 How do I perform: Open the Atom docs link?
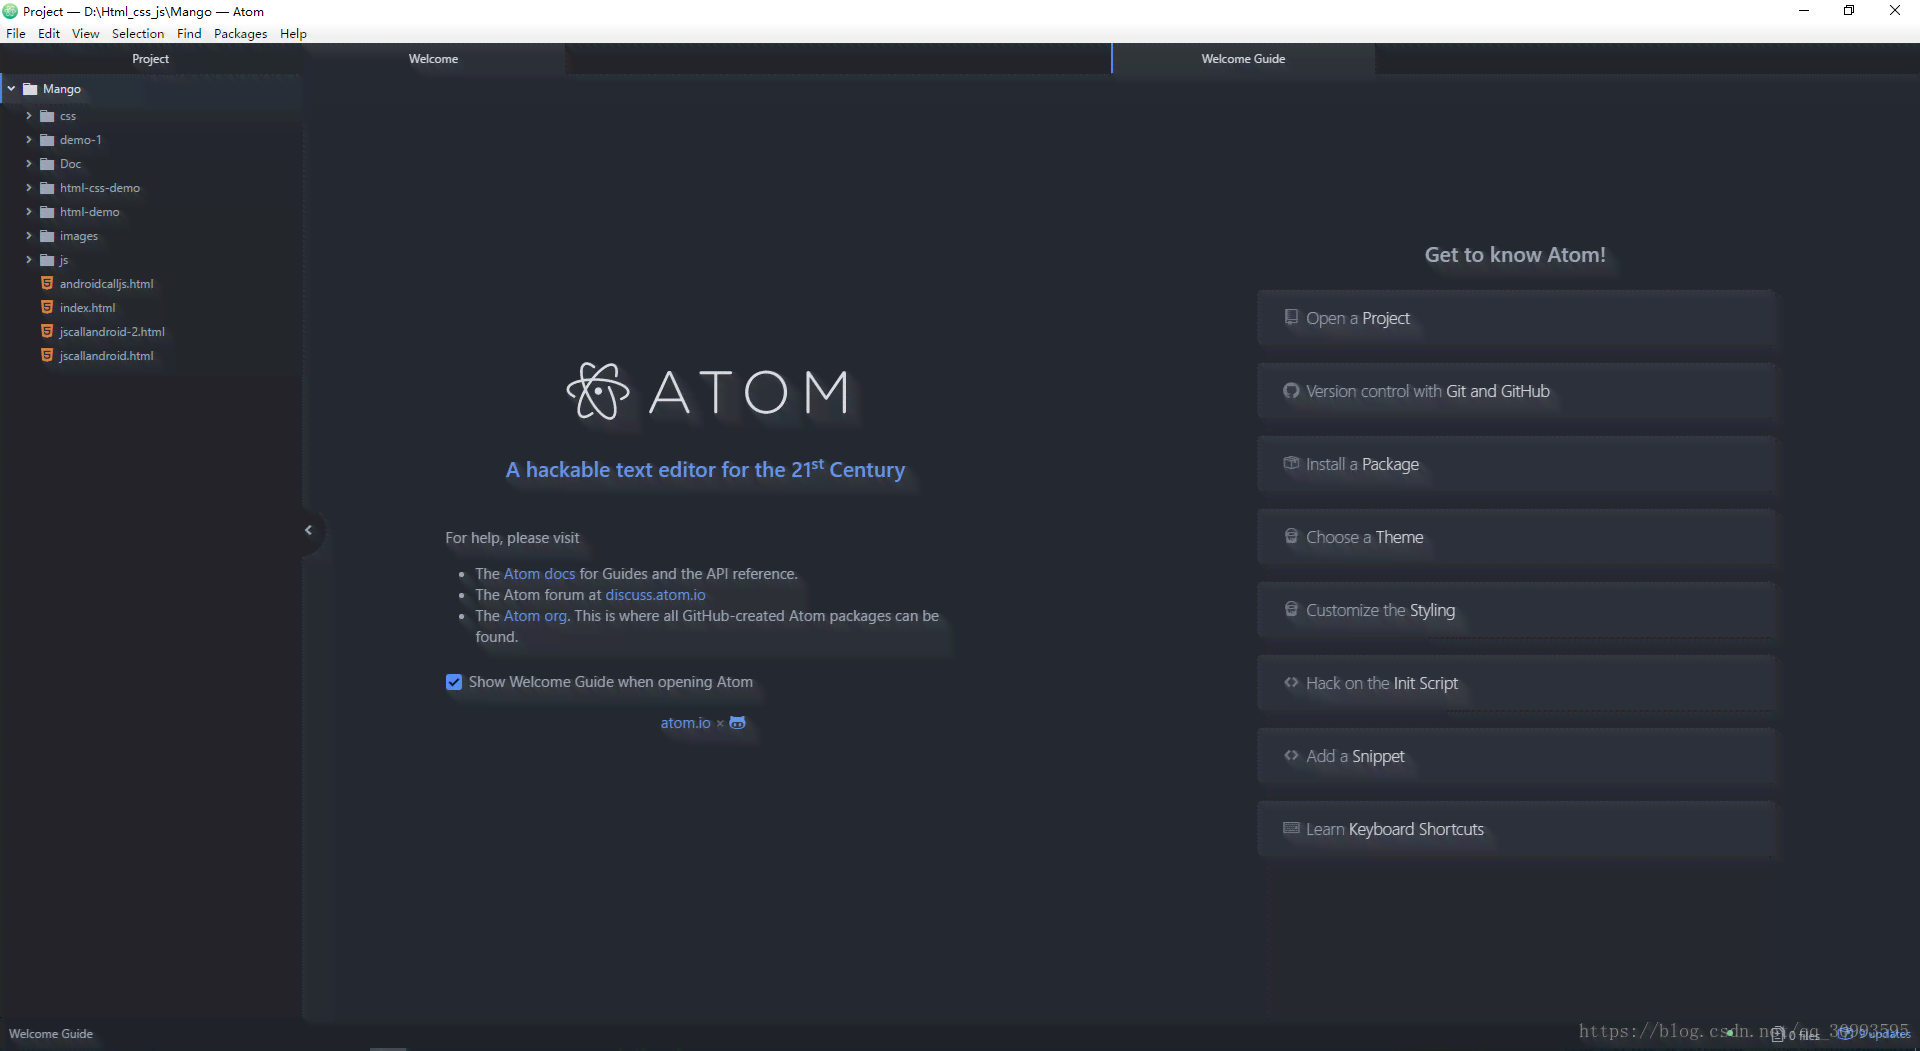coord(539,574)
